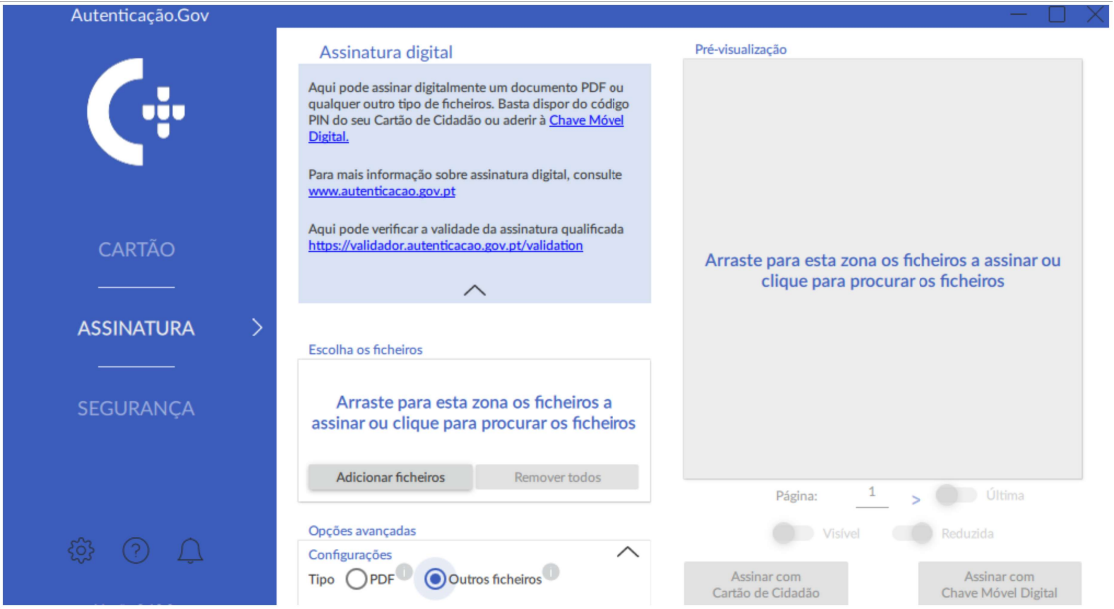The image size is (1114, 609).
Task: Open the Cartão menu section
Action: 136,250
